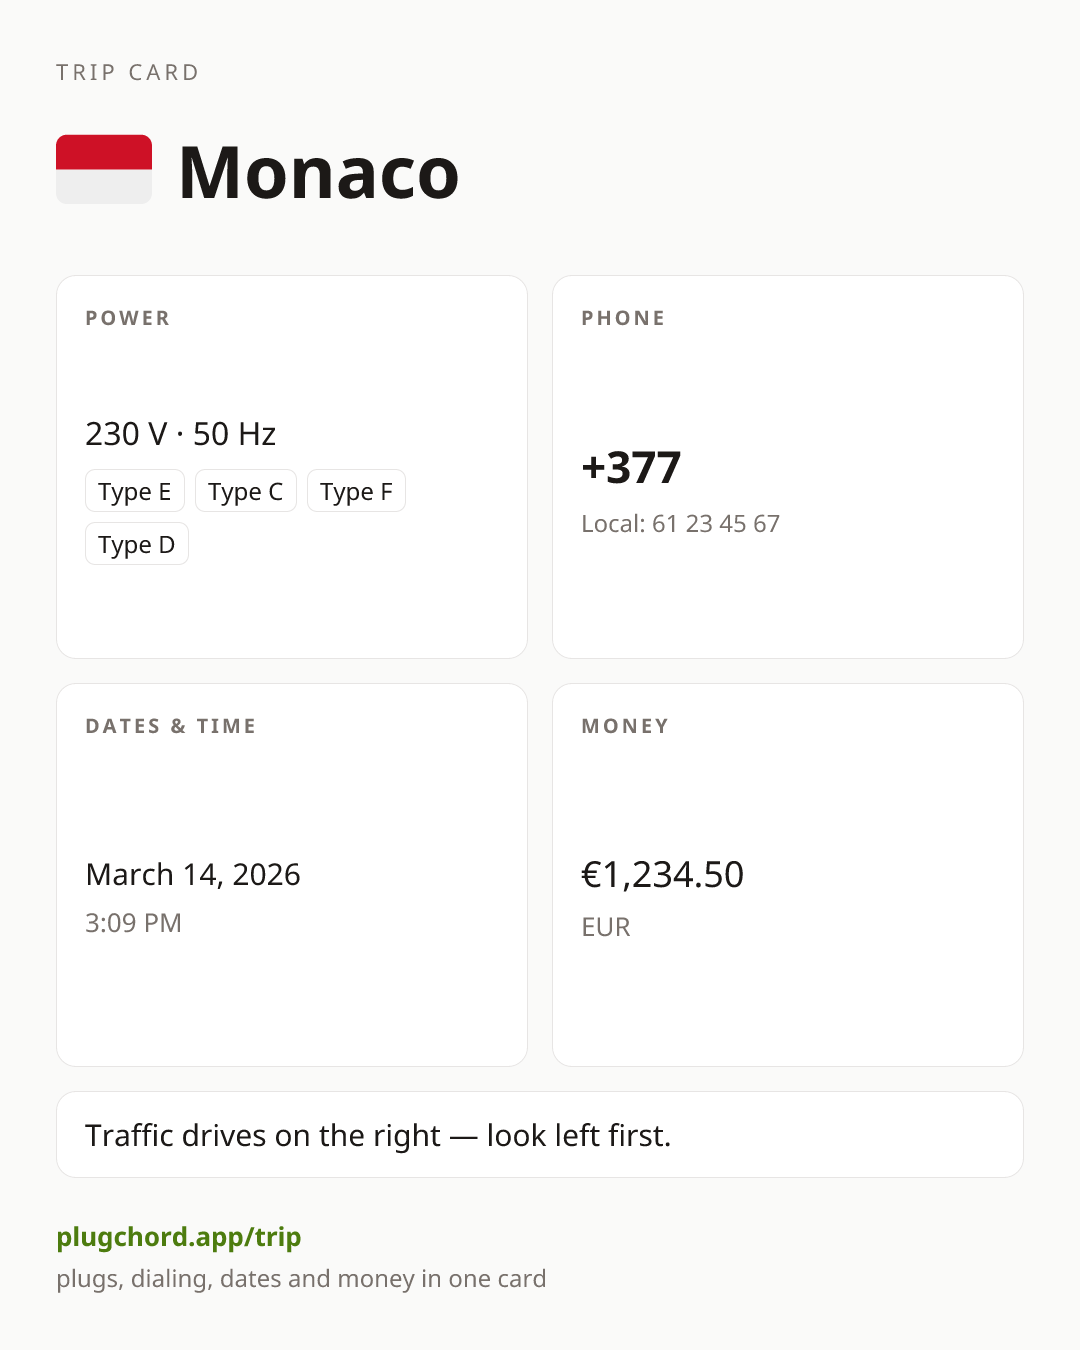Click the 3:09 PM time

tap(134, 922)
